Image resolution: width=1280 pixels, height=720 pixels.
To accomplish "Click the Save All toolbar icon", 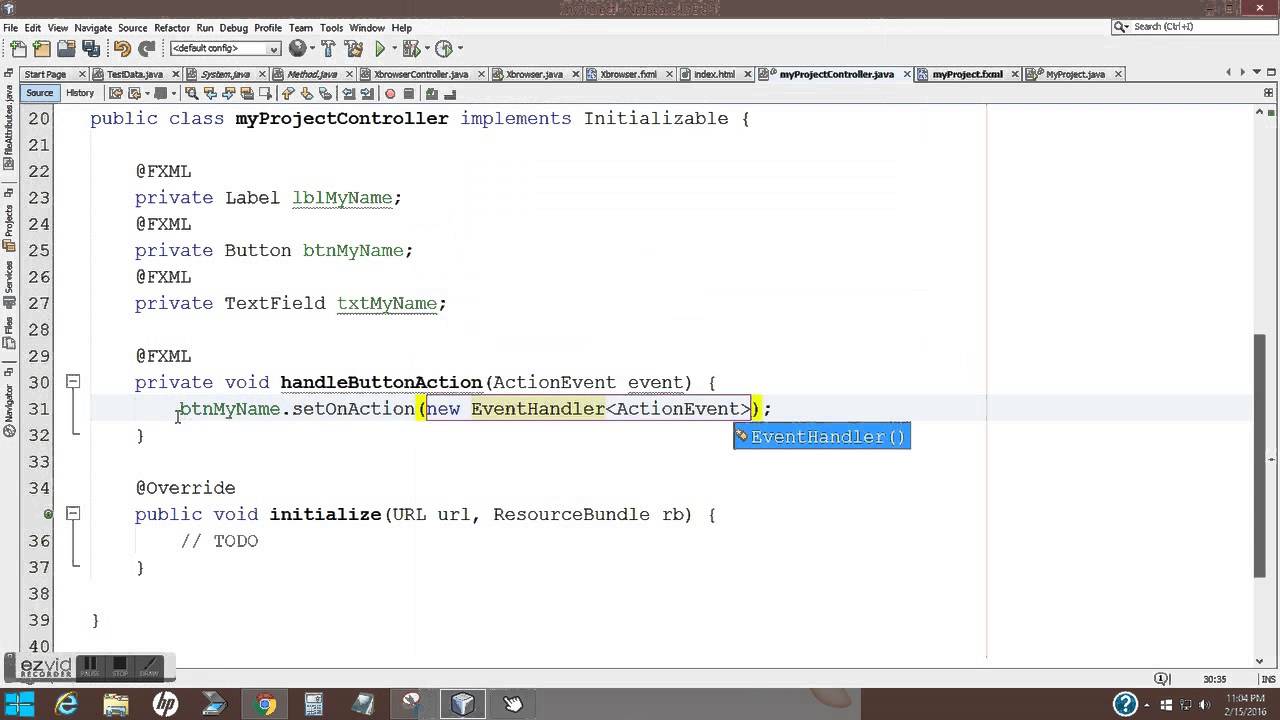I will [x=91, y=48].
